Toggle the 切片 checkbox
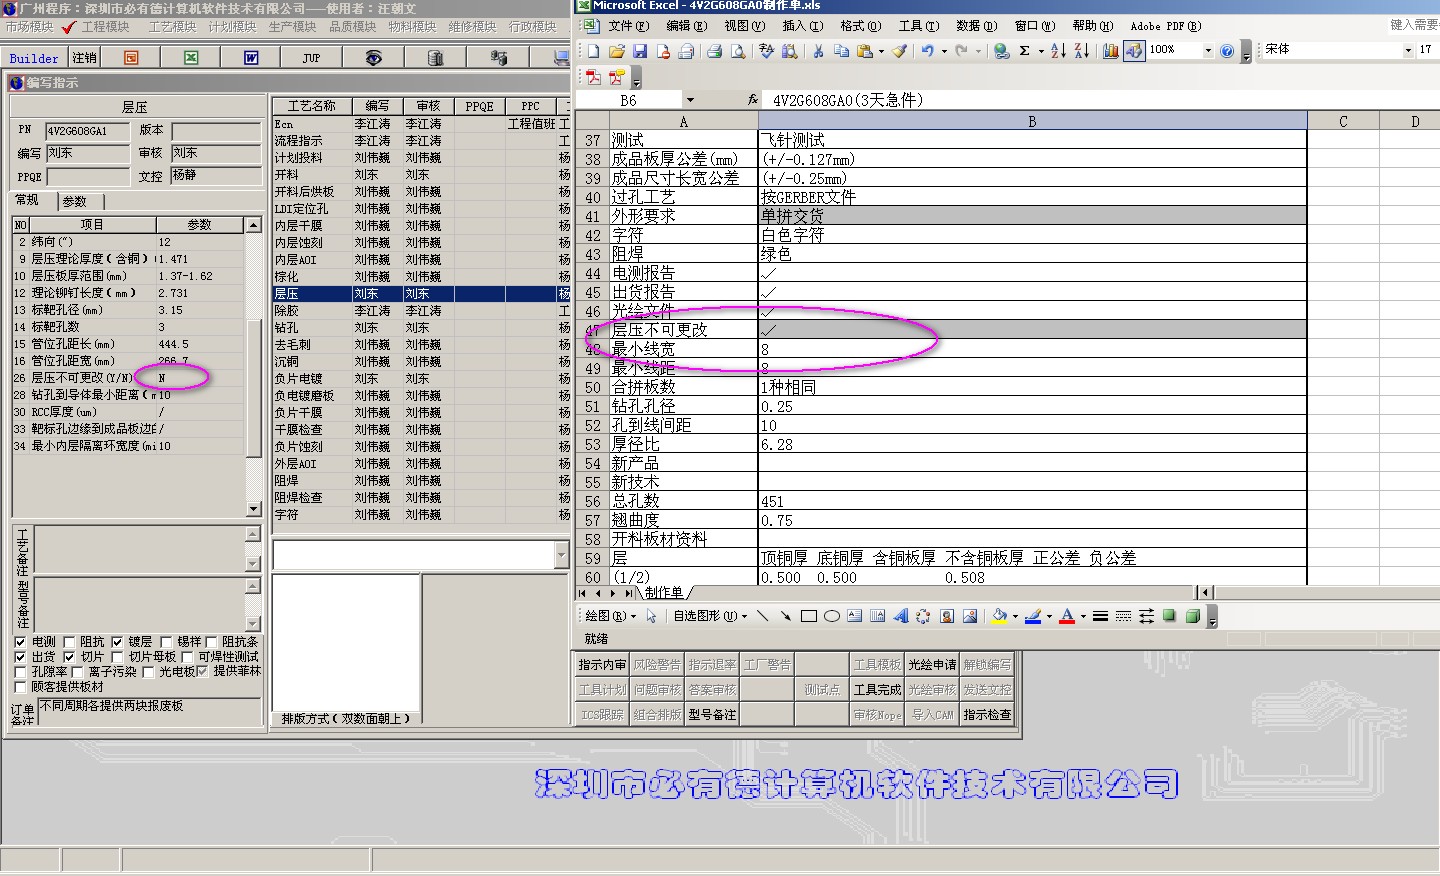1440x876 pixels. tap(69, 657)
